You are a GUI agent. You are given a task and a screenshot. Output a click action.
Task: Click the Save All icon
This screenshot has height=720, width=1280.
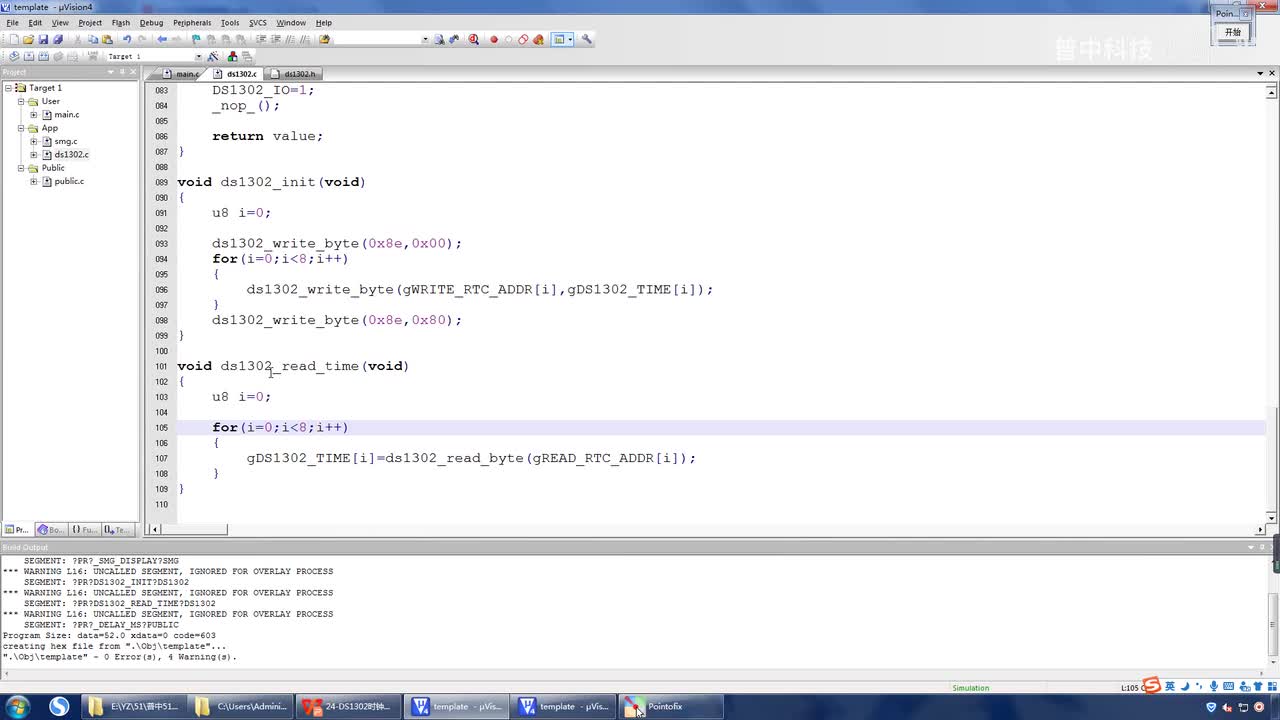point(57,40)
